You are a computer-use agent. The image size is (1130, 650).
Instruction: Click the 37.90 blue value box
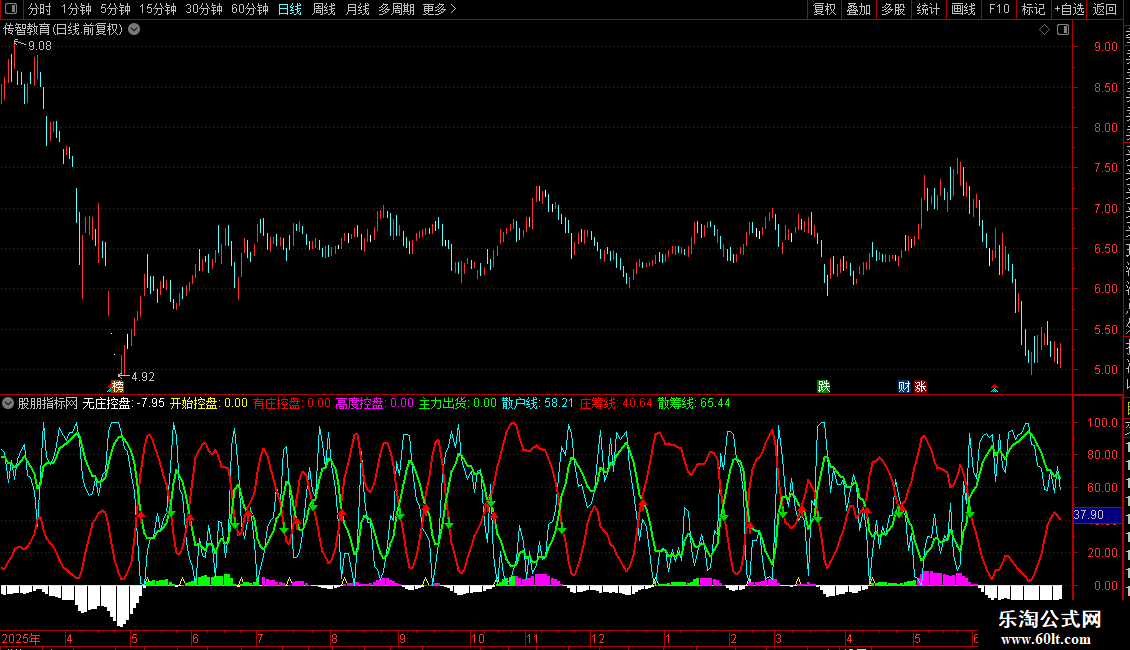(1098, 515)
